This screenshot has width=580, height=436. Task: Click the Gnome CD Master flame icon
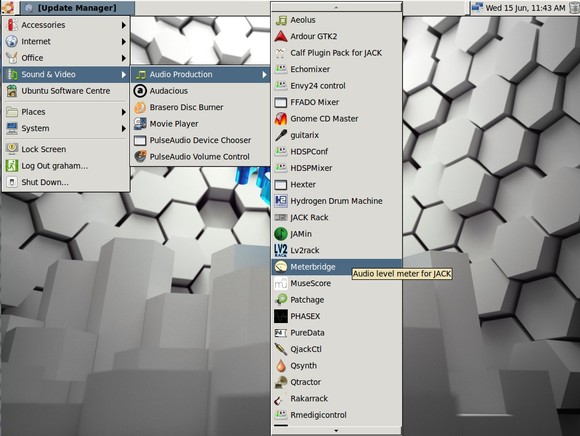[281, 119]
